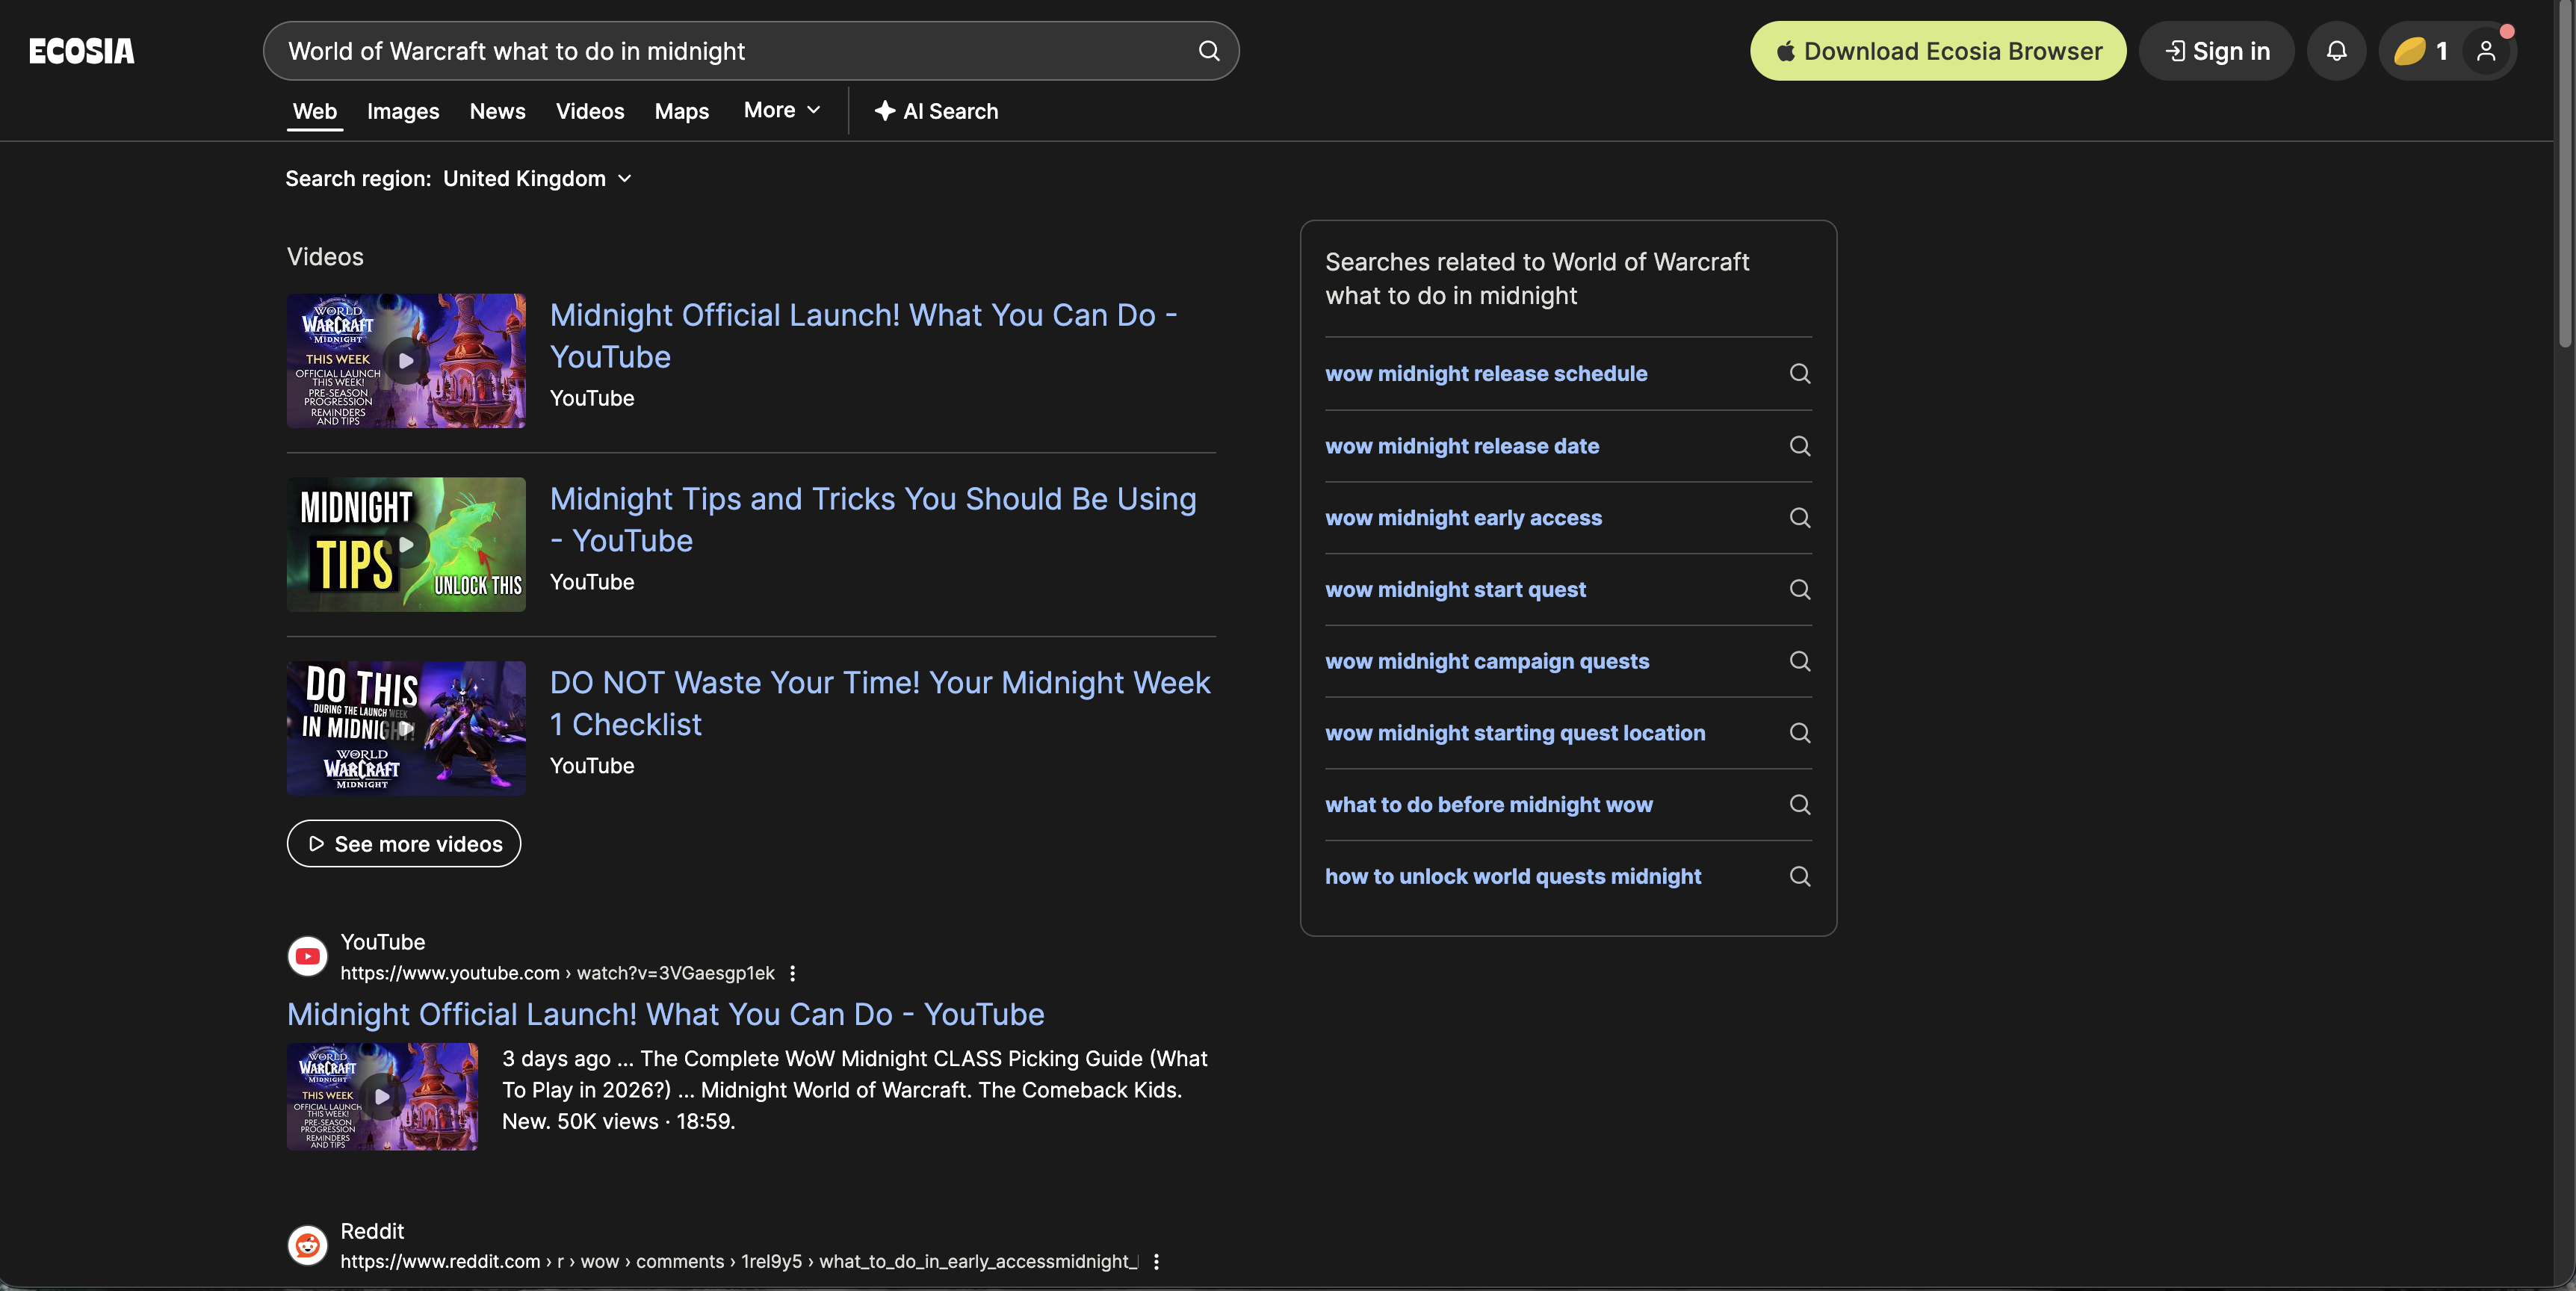The height and width of the screenshot is (1291, 2576).
Task: Open the notifications bell
Action: [2336, 51]
